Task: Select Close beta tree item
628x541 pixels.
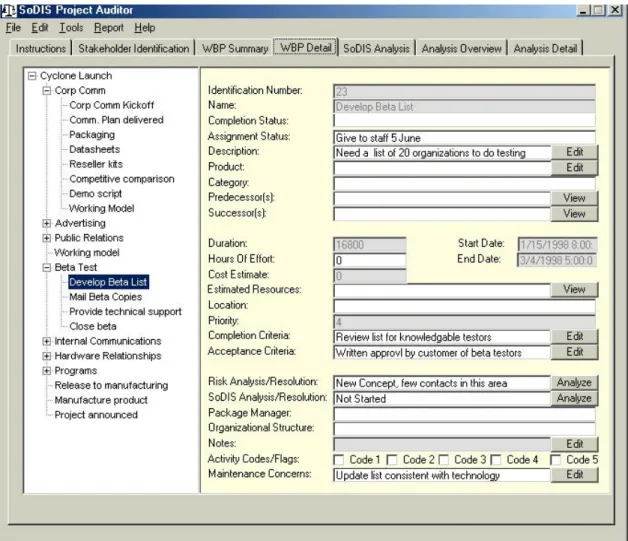Action: pyautogui.click(x=93, y=326)
